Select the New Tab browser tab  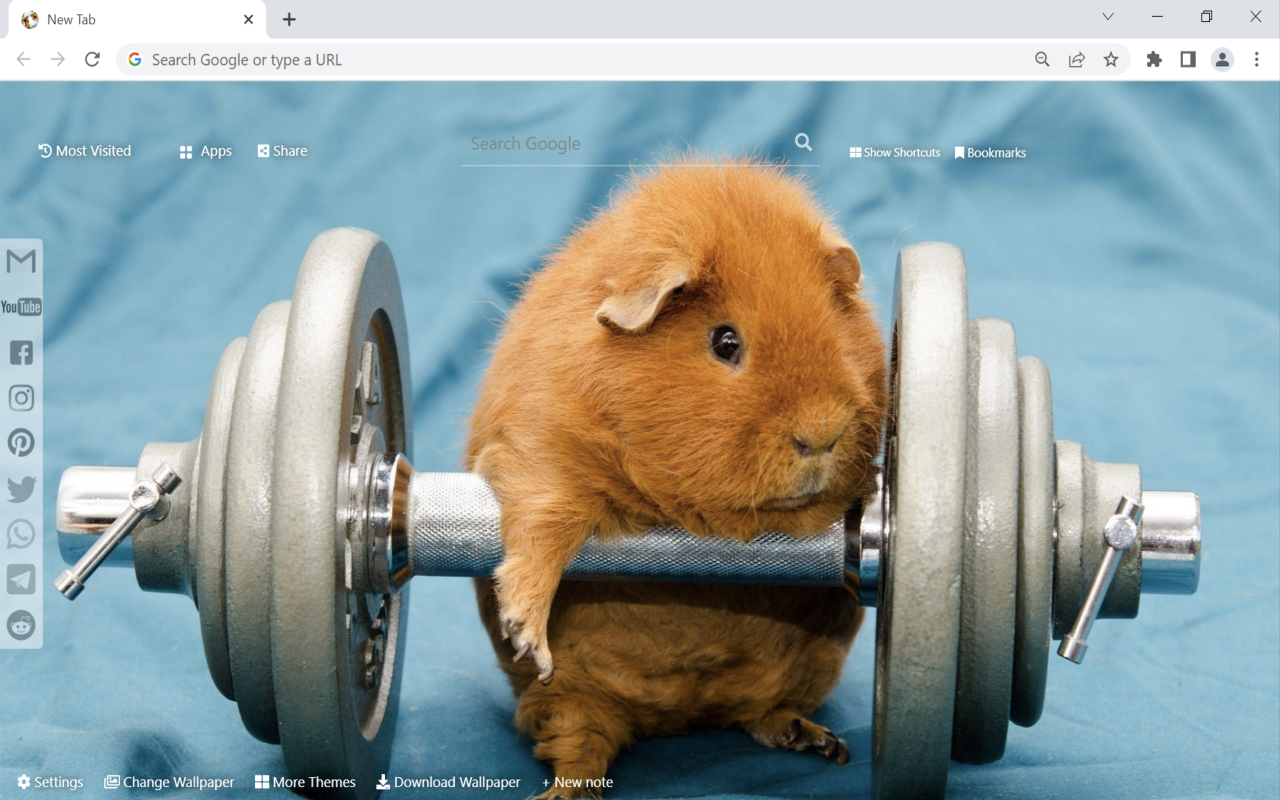[137, 20]
